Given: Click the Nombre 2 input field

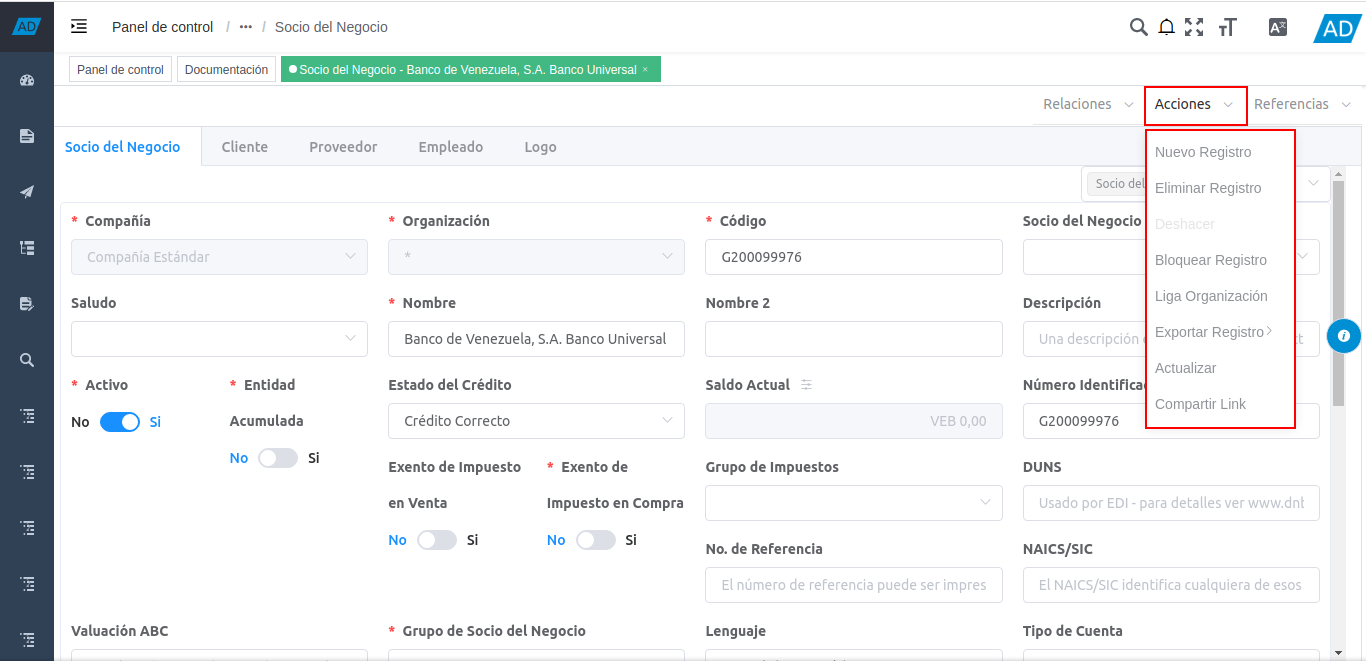Looking at the screenshot, I should coord(853,339).
